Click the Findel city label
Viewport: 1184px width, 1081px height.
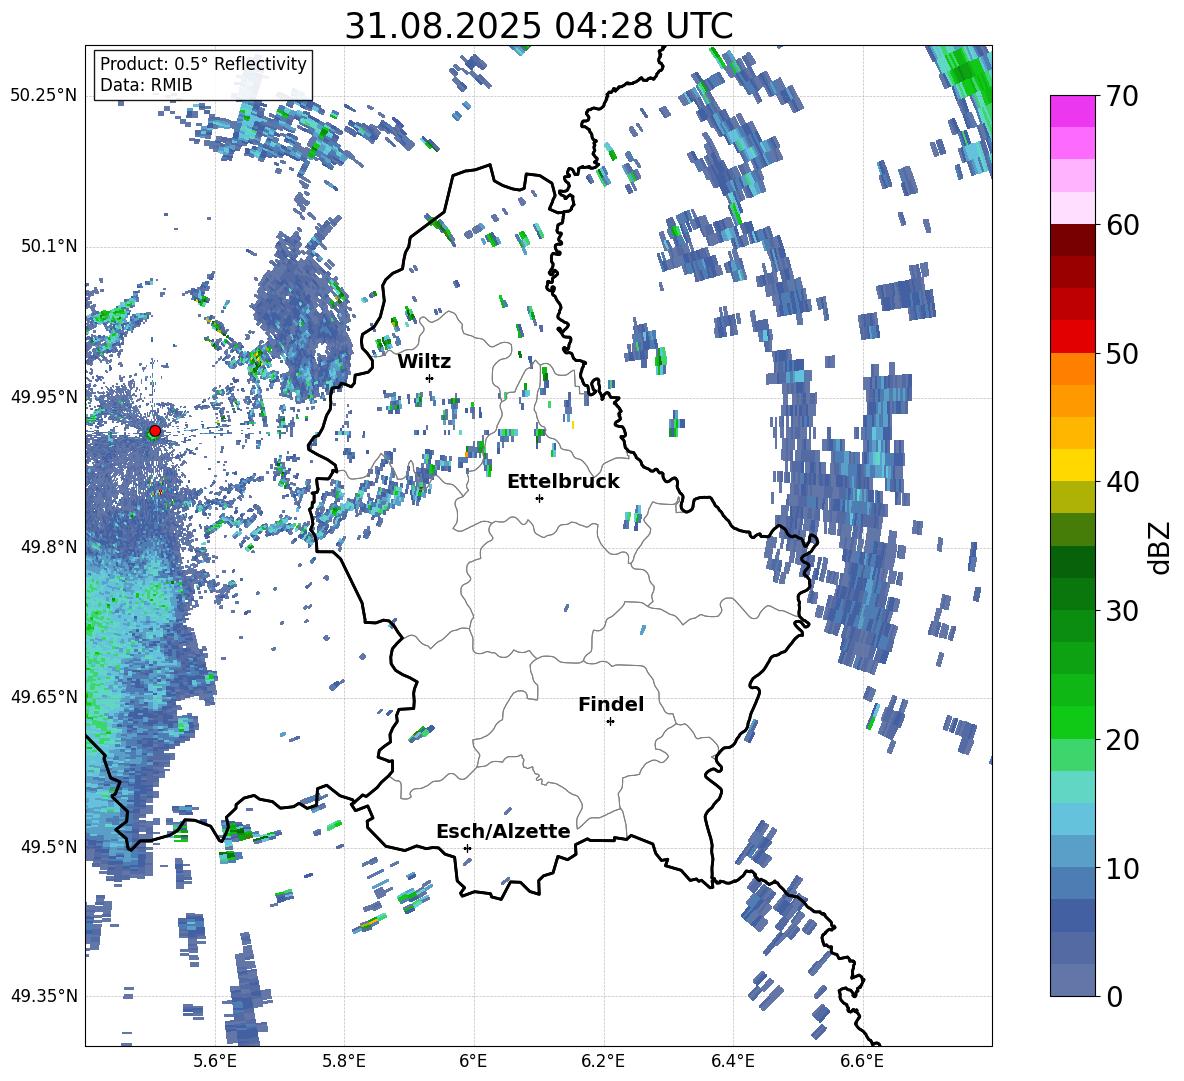(x=611, y=704)
